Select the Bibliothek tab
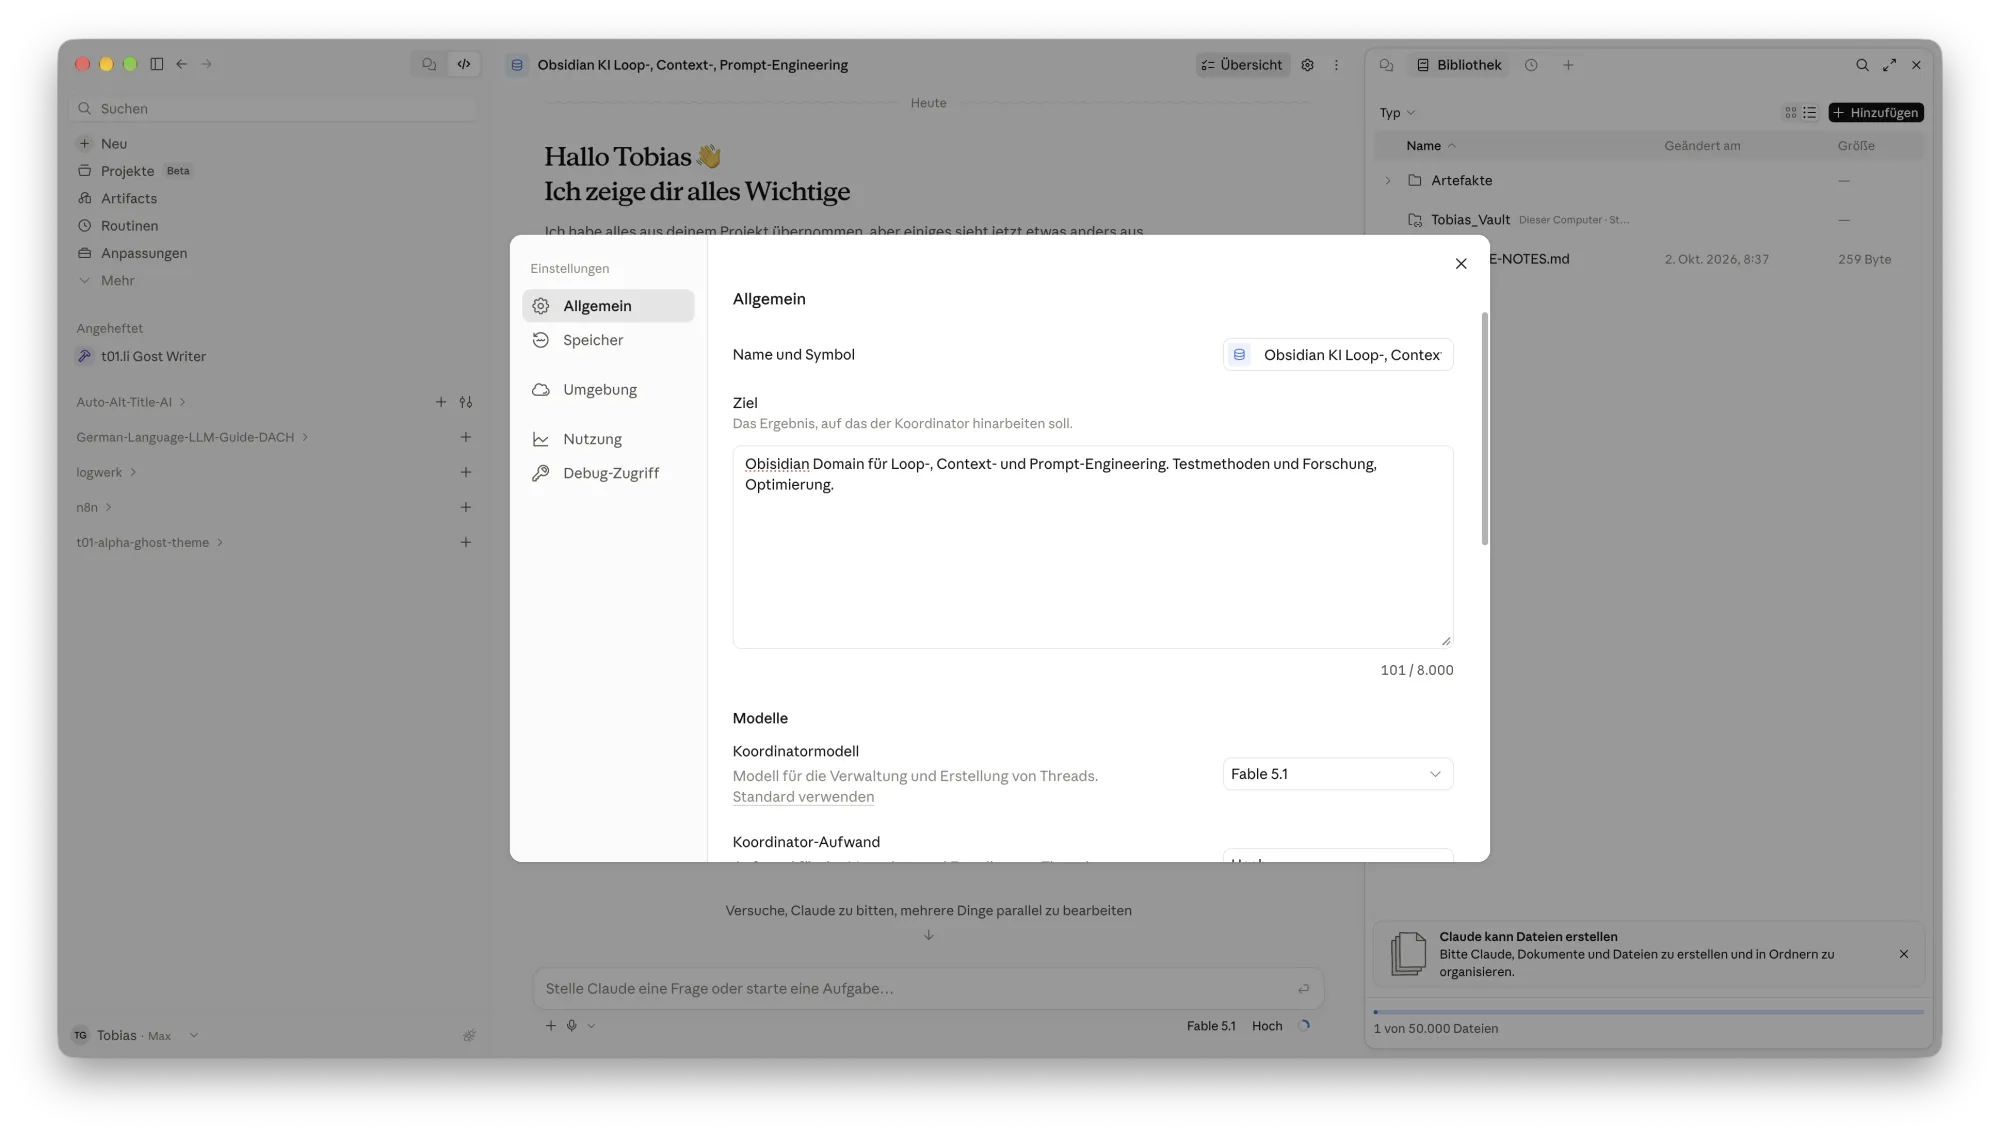 pyautogui.click(x=1459, y=65)
